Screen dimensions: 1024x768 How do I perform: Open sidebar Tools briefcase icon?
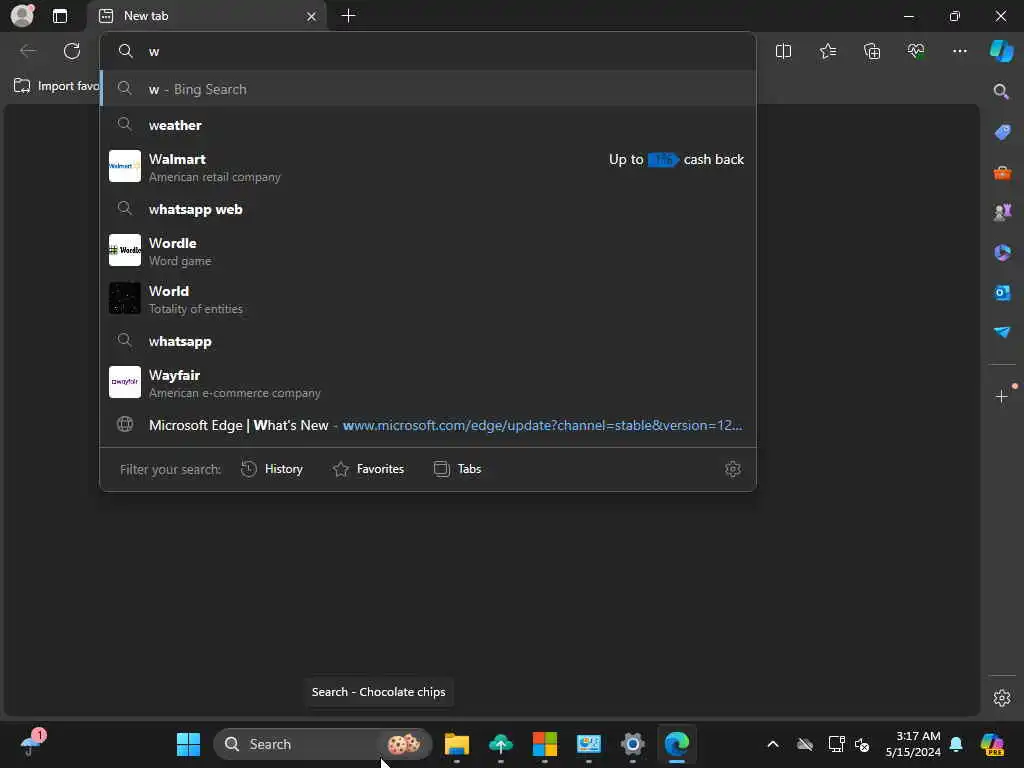click(1002, 172)
